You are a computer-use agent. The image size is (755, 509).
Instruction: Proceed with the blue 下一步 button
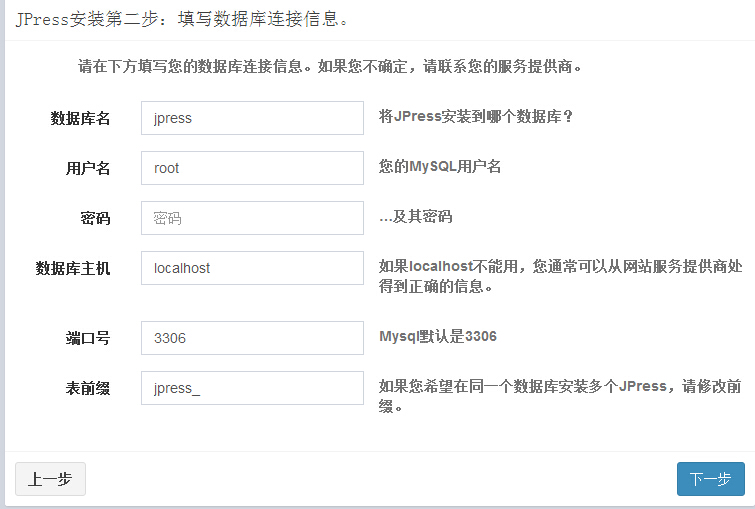coord(711,479)
